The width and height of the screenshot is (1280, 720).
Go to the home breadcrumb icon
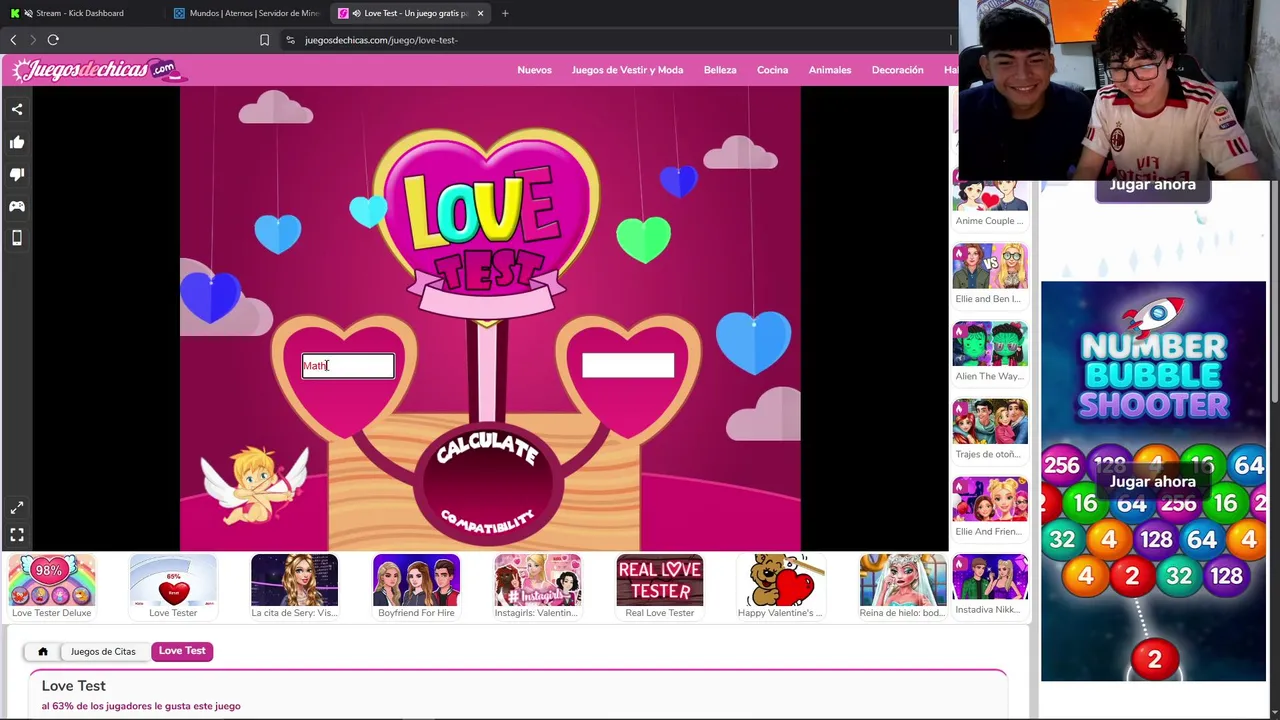(43, 652)
